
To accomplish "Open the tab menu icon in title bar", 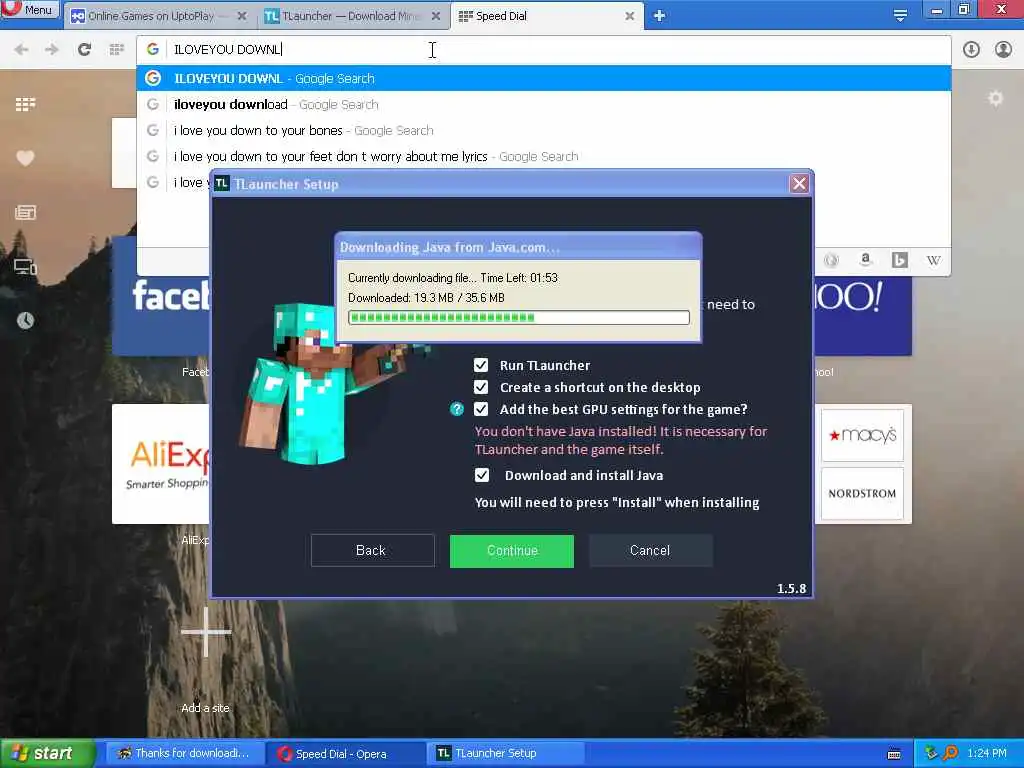I will point(901,16).
